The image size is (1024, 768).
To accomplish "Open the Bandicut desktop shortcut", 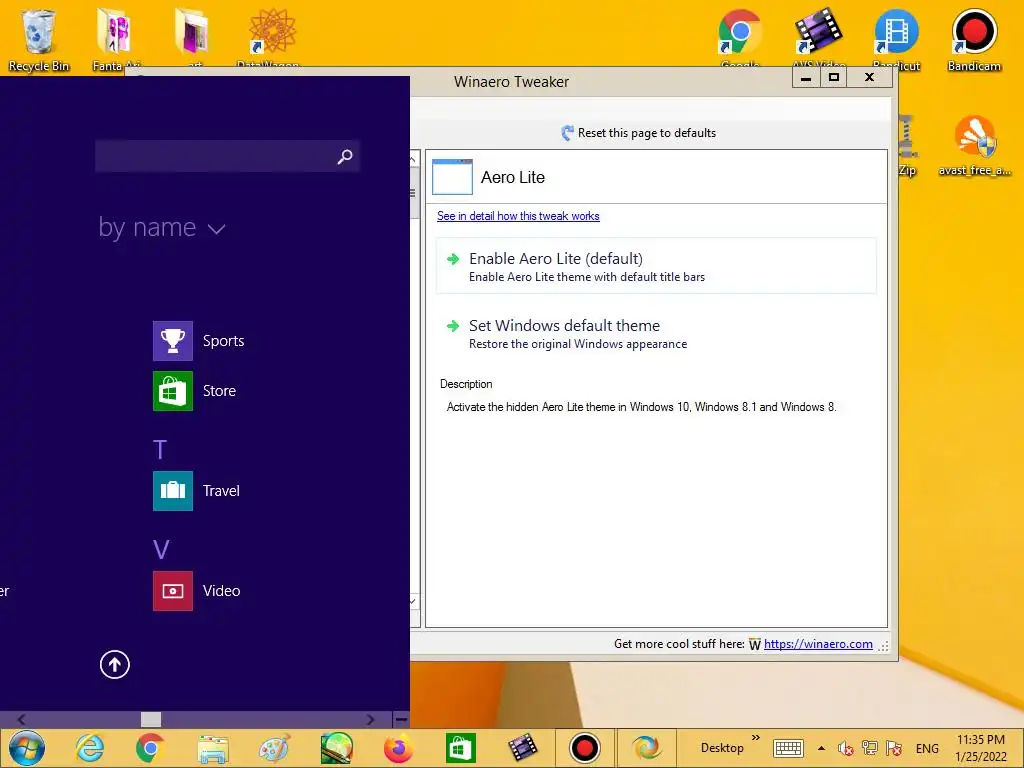I will click(x=897, y=38).
